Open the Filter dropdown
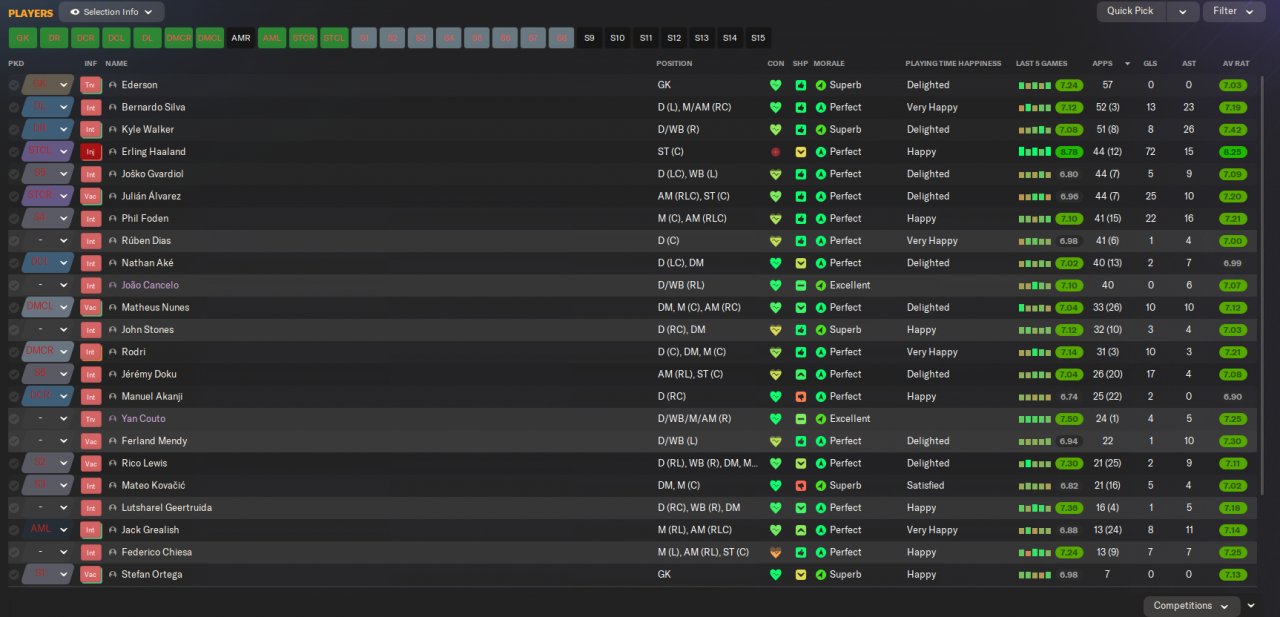 [1233, 11]
